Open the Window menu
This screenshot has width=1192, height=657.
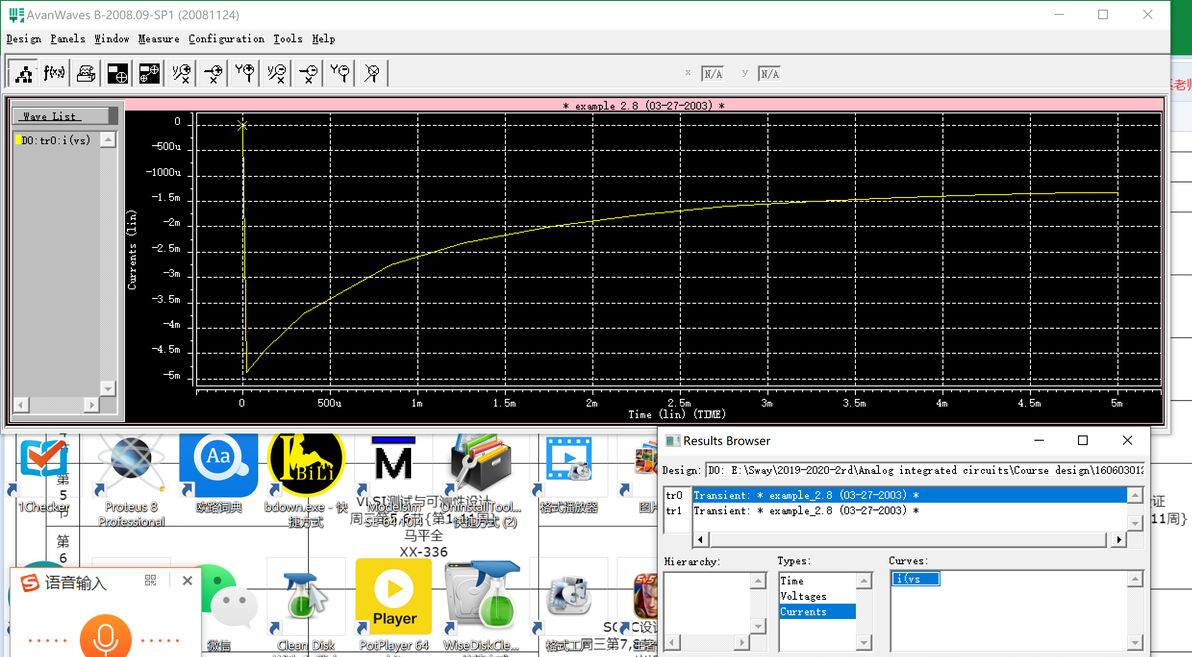[x=112, y=39]
